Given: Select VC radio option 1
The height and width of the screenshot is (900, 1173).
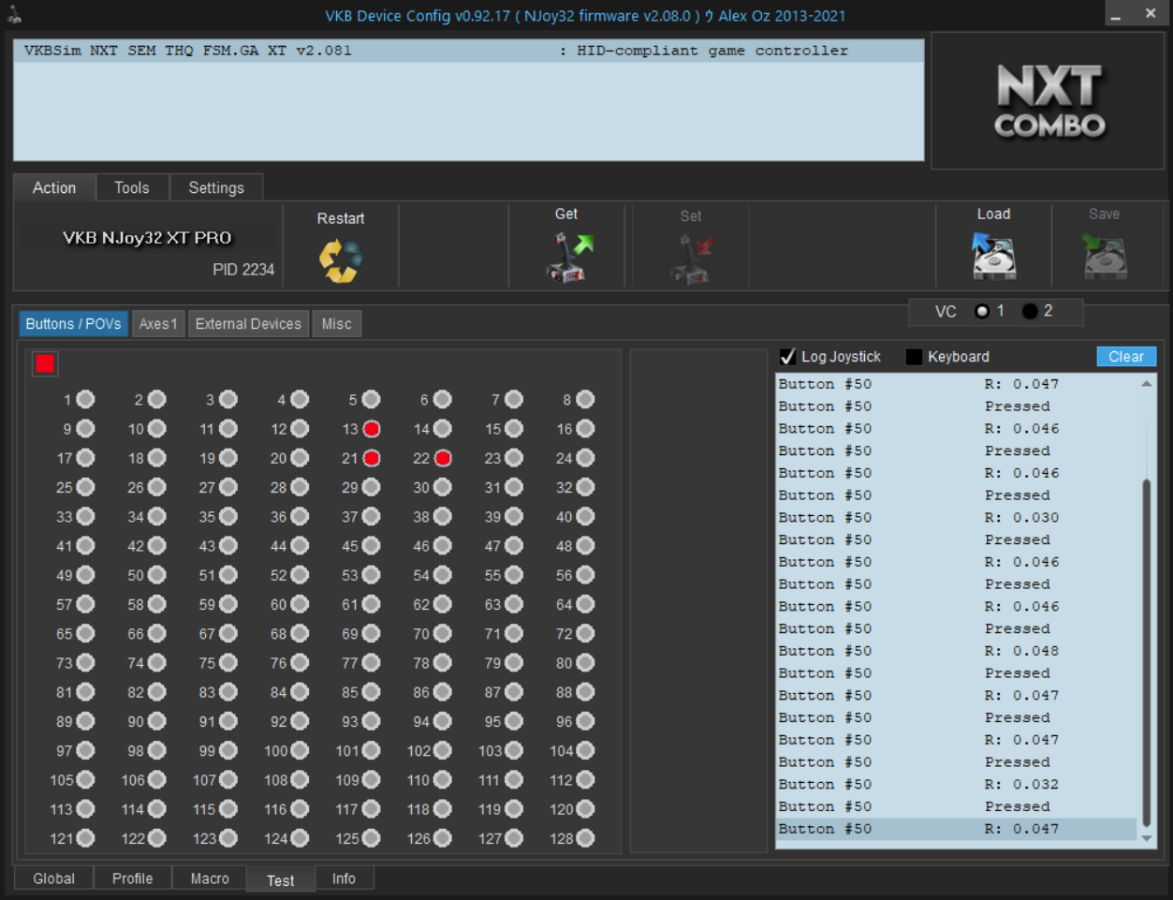Looking at the screenshot, I should [982, 312].
